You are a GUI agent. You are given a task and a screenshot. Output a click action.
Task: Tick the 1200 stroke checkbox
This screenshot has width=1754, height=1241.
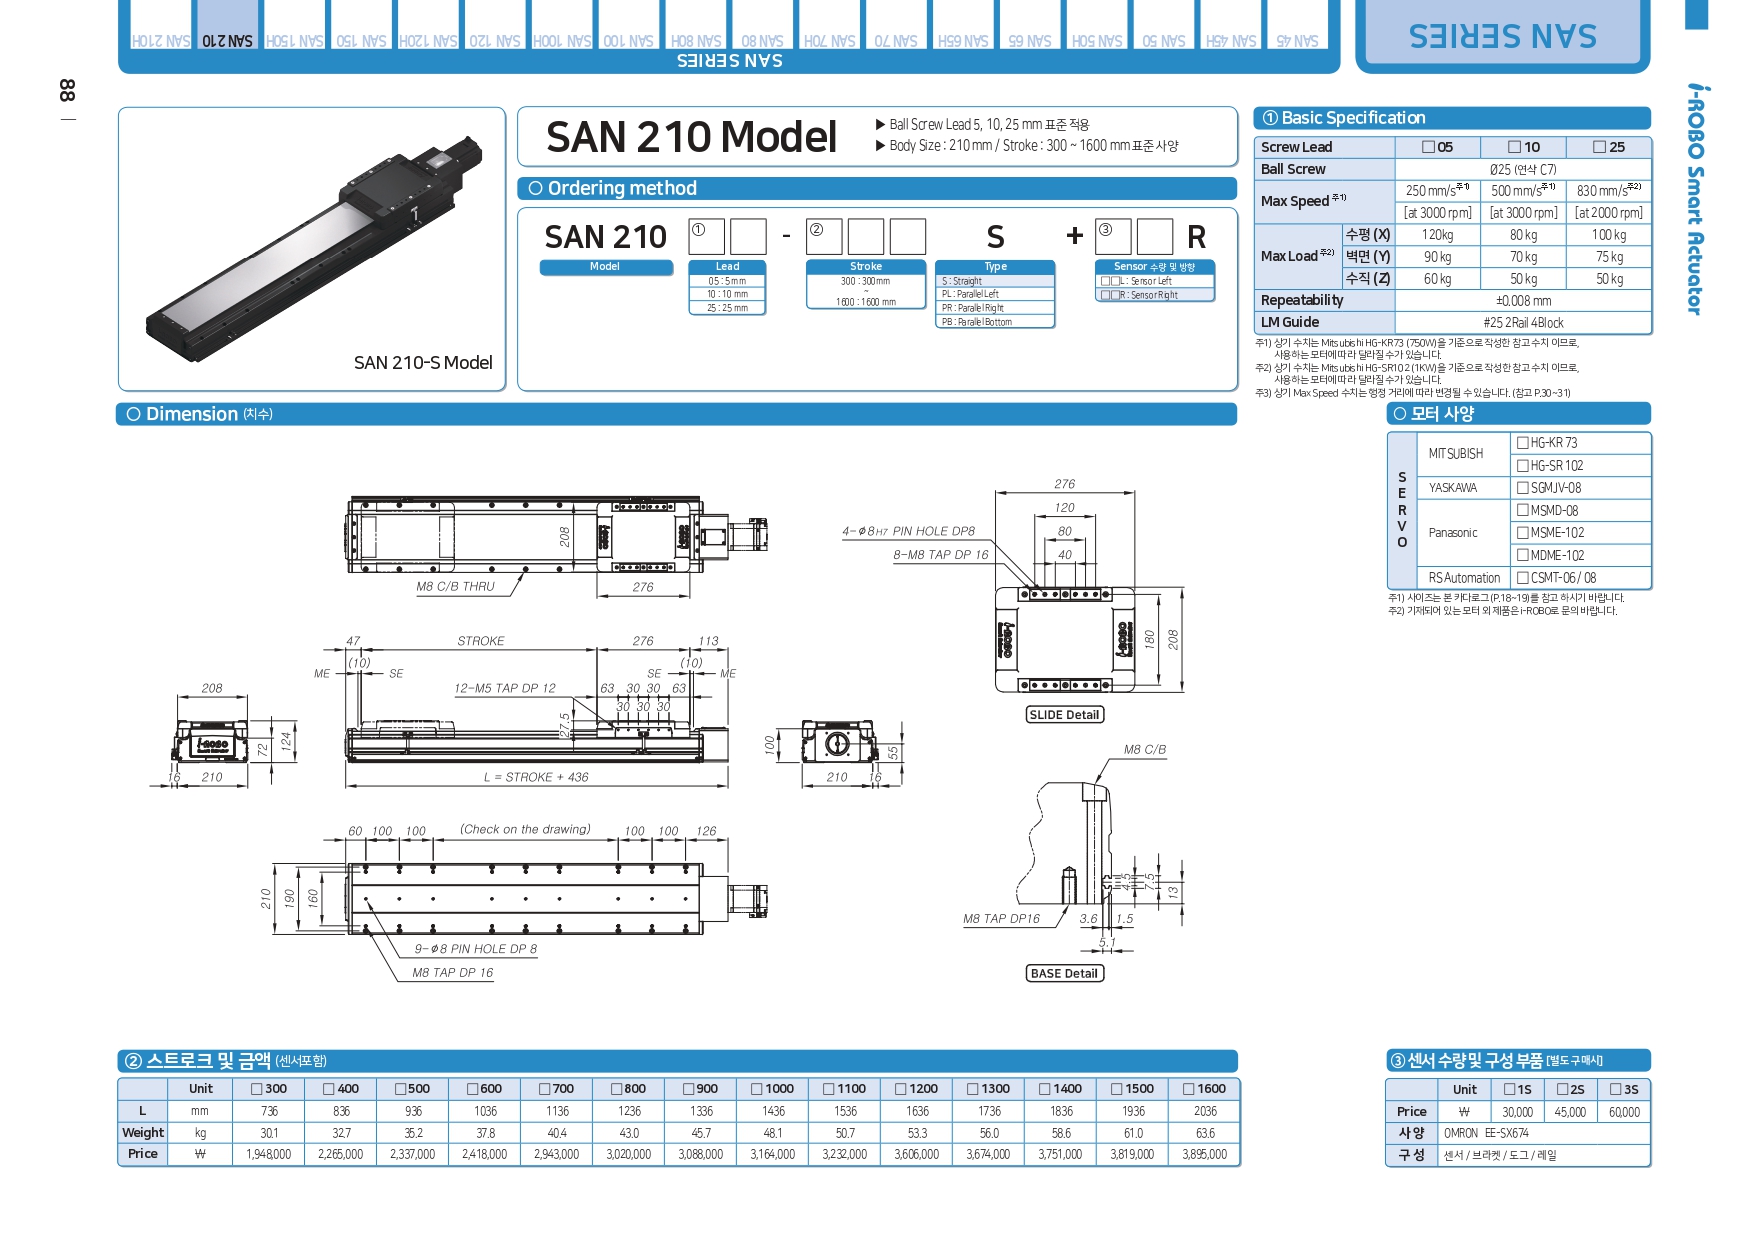(x=901, y=1089)
